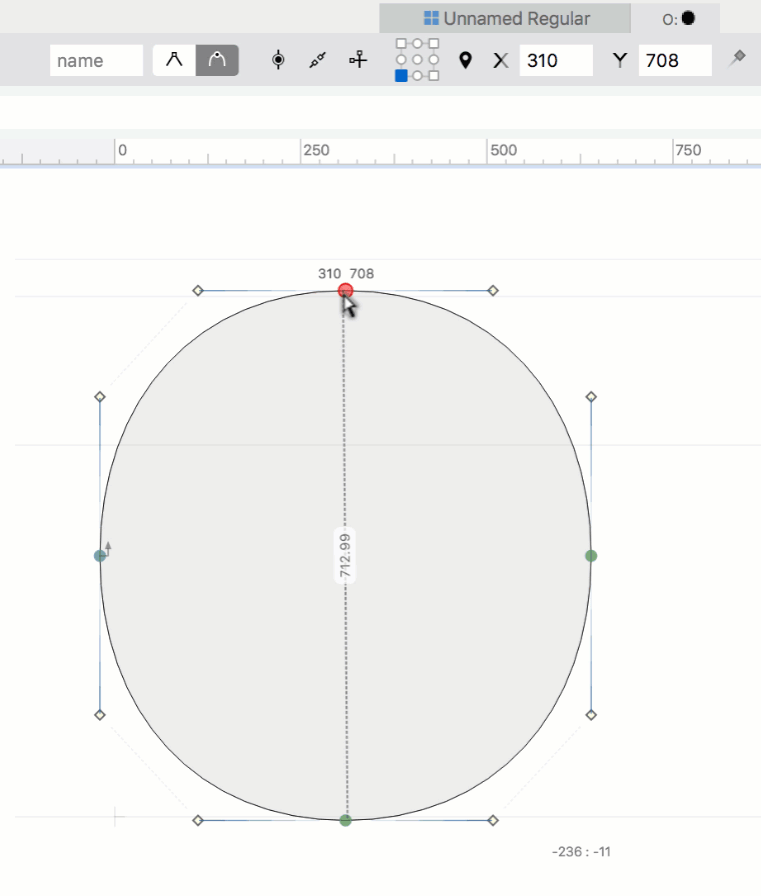Select top-right reference point in origin grid
The width and height of the screenshot is (761, 896).
tap(434, 43)
